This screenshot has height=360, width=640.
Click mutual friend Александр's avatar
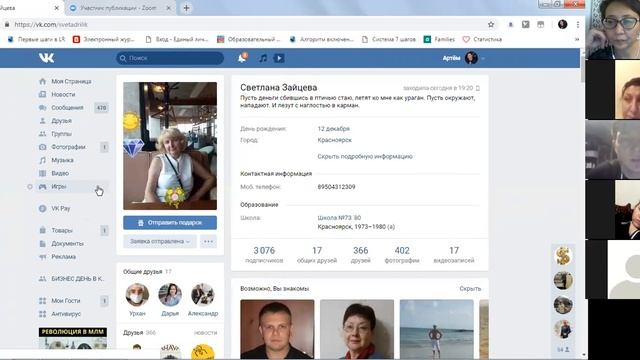(x=203, y=295)
